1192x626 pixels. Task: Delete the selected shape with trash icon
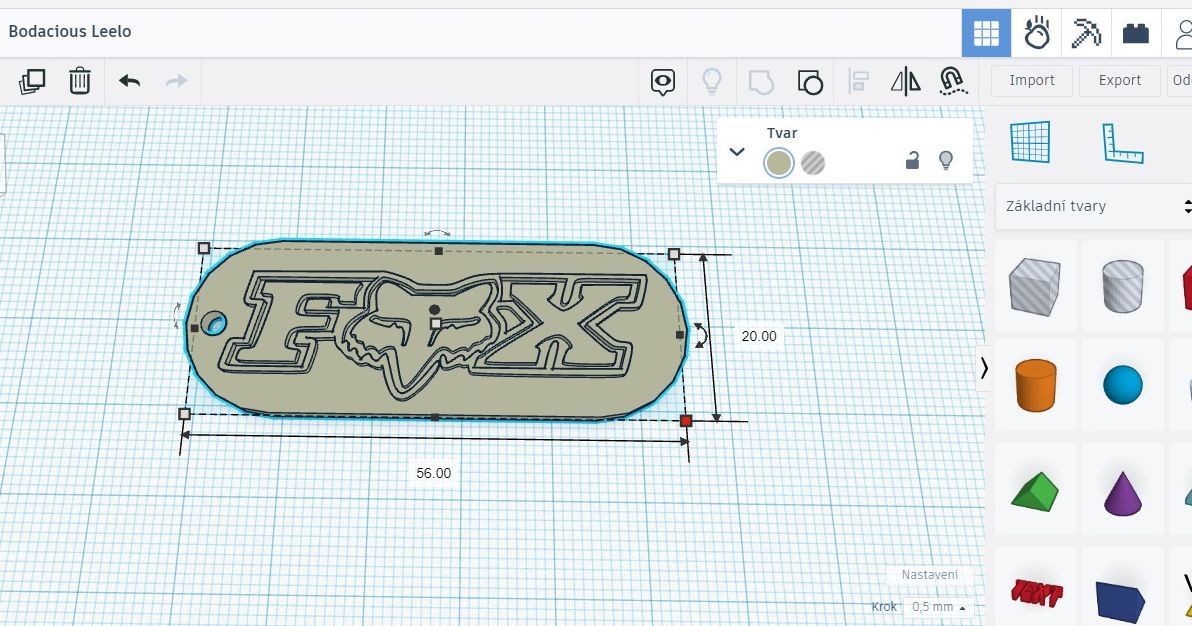coord(80,81)
